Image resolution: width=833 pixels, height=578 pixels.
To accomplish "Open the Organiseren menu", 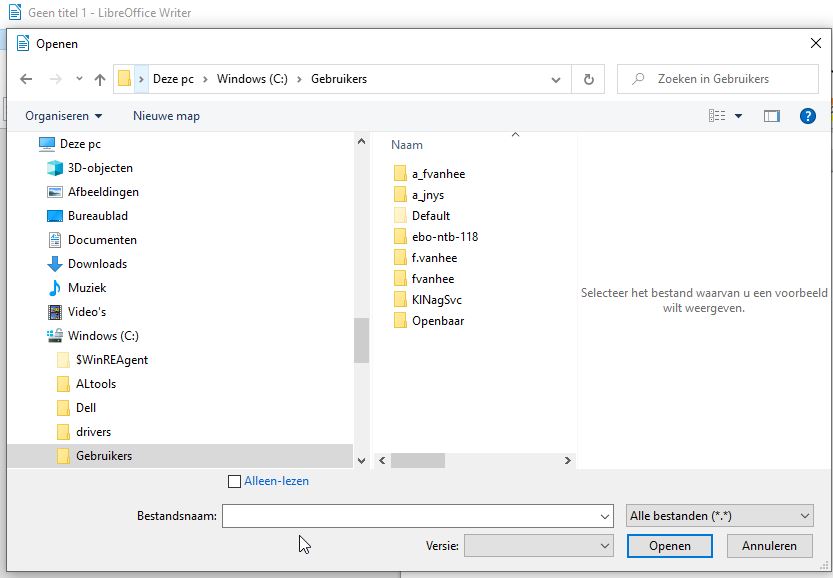I will 64,116.
